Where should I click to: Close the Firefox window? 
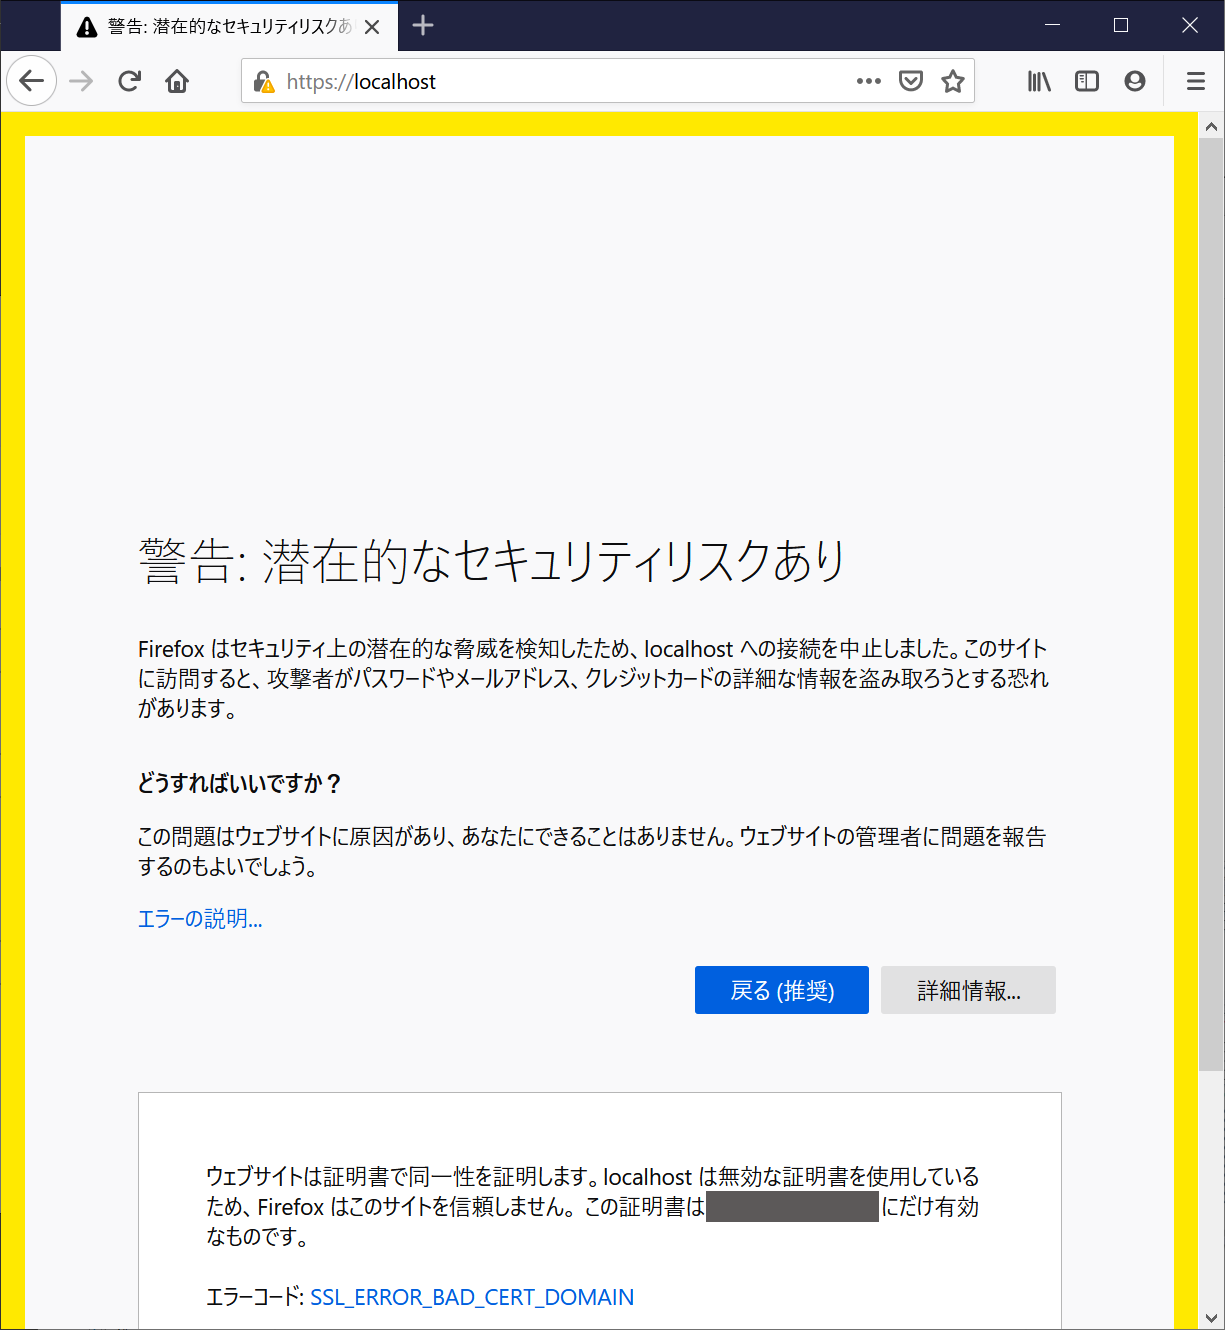(x=1190, y=25)
